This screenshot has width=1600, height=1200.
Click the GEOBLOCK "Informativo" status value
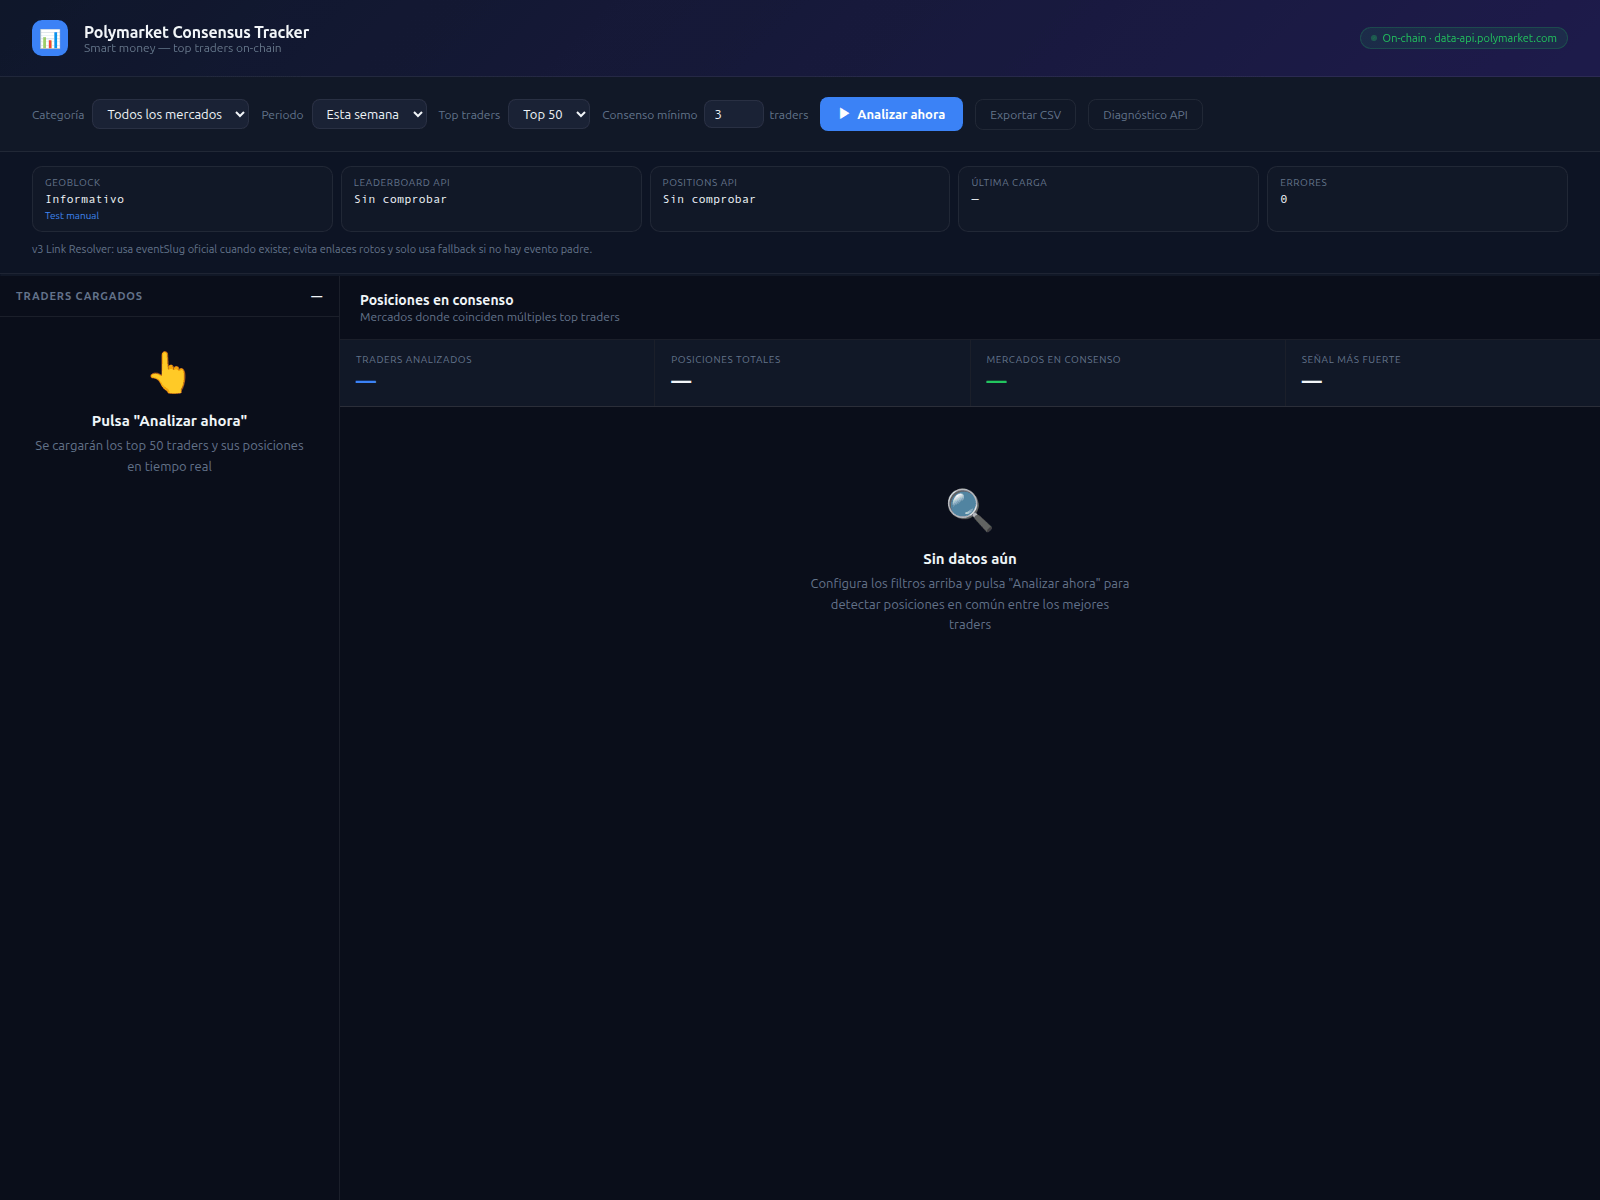tap(85, 200)
